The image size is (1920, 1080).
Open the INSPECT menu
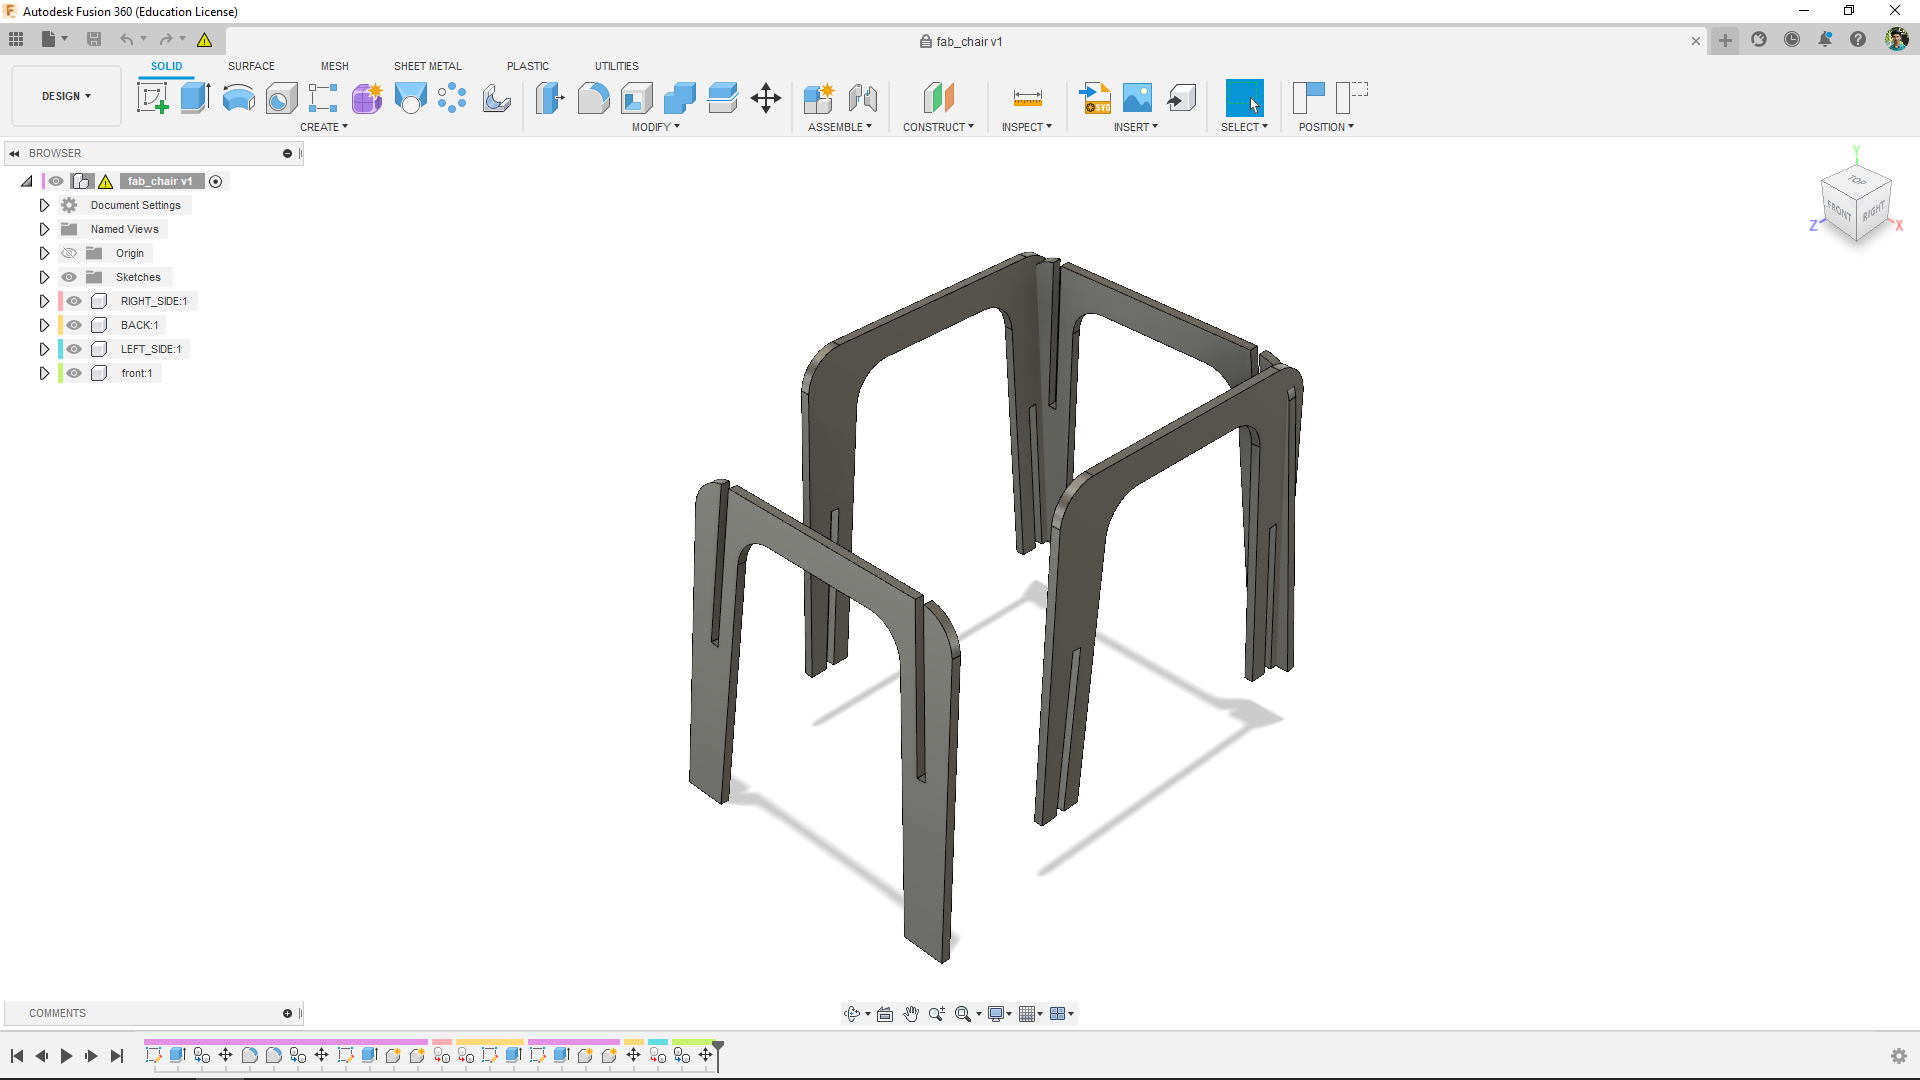pyautogui.click(x=1027, y=127)
